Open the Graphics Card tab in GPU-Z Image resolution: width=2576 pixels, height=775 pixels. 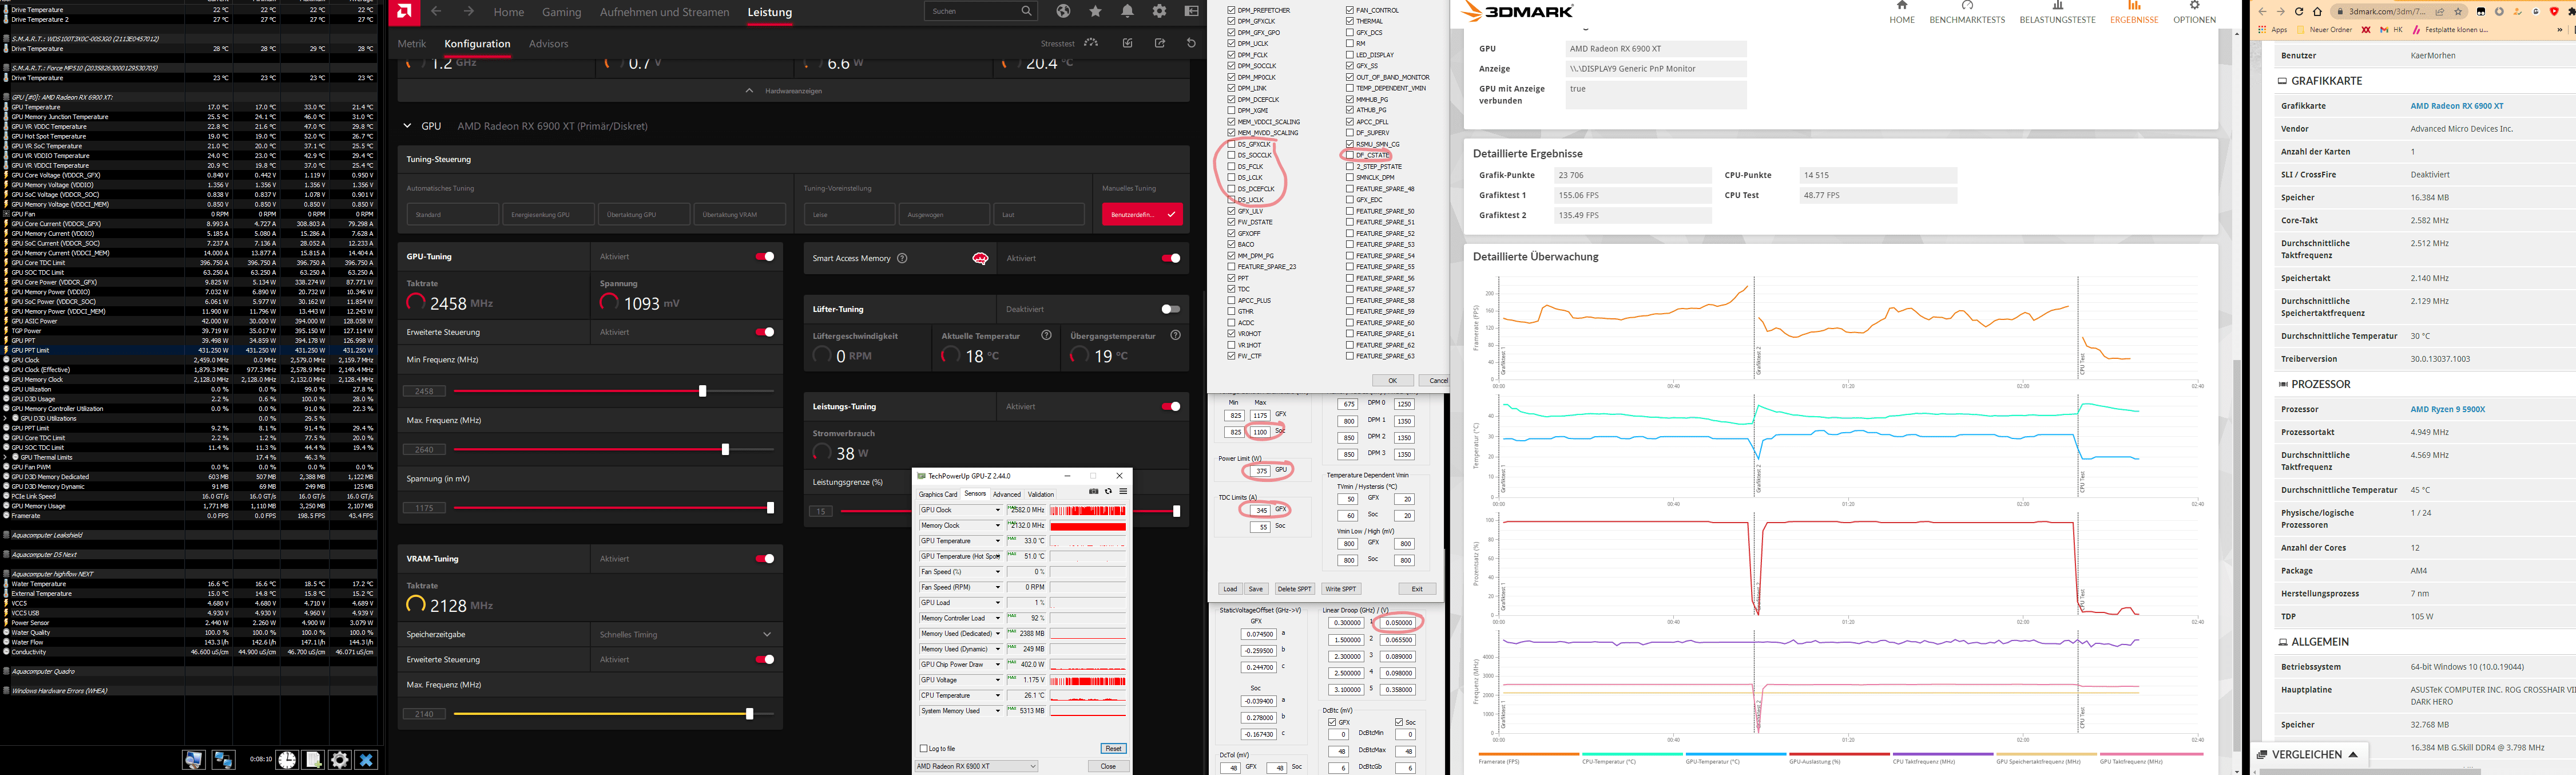pos(938,494)
